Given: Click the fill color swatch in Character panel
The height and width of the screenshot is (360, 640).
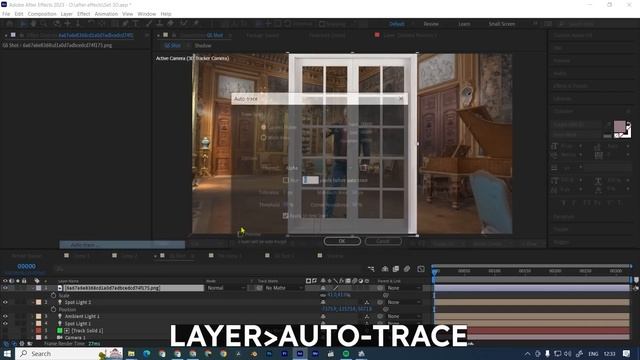Looking at the screenshot, I should [619, 127].
